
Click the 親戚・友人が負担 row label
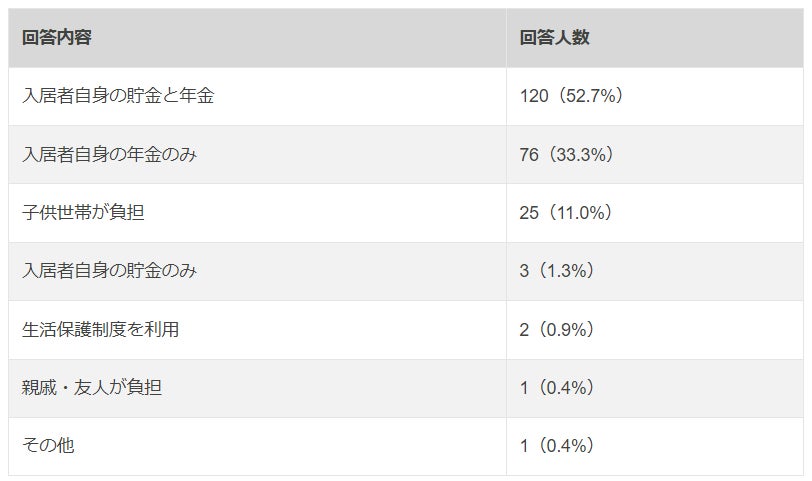click(92, 387)
